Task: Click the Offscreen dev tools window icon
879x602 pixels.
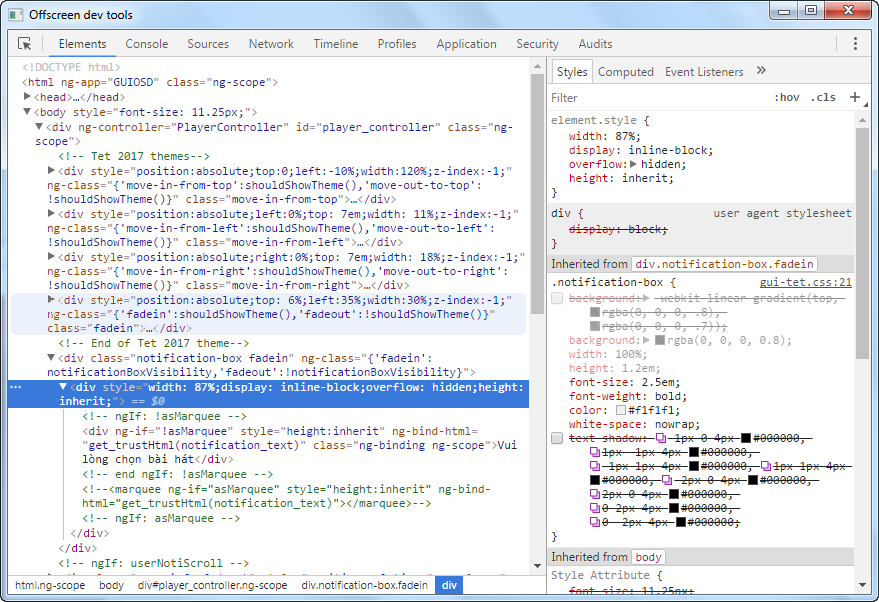Action: click(16, 15)
